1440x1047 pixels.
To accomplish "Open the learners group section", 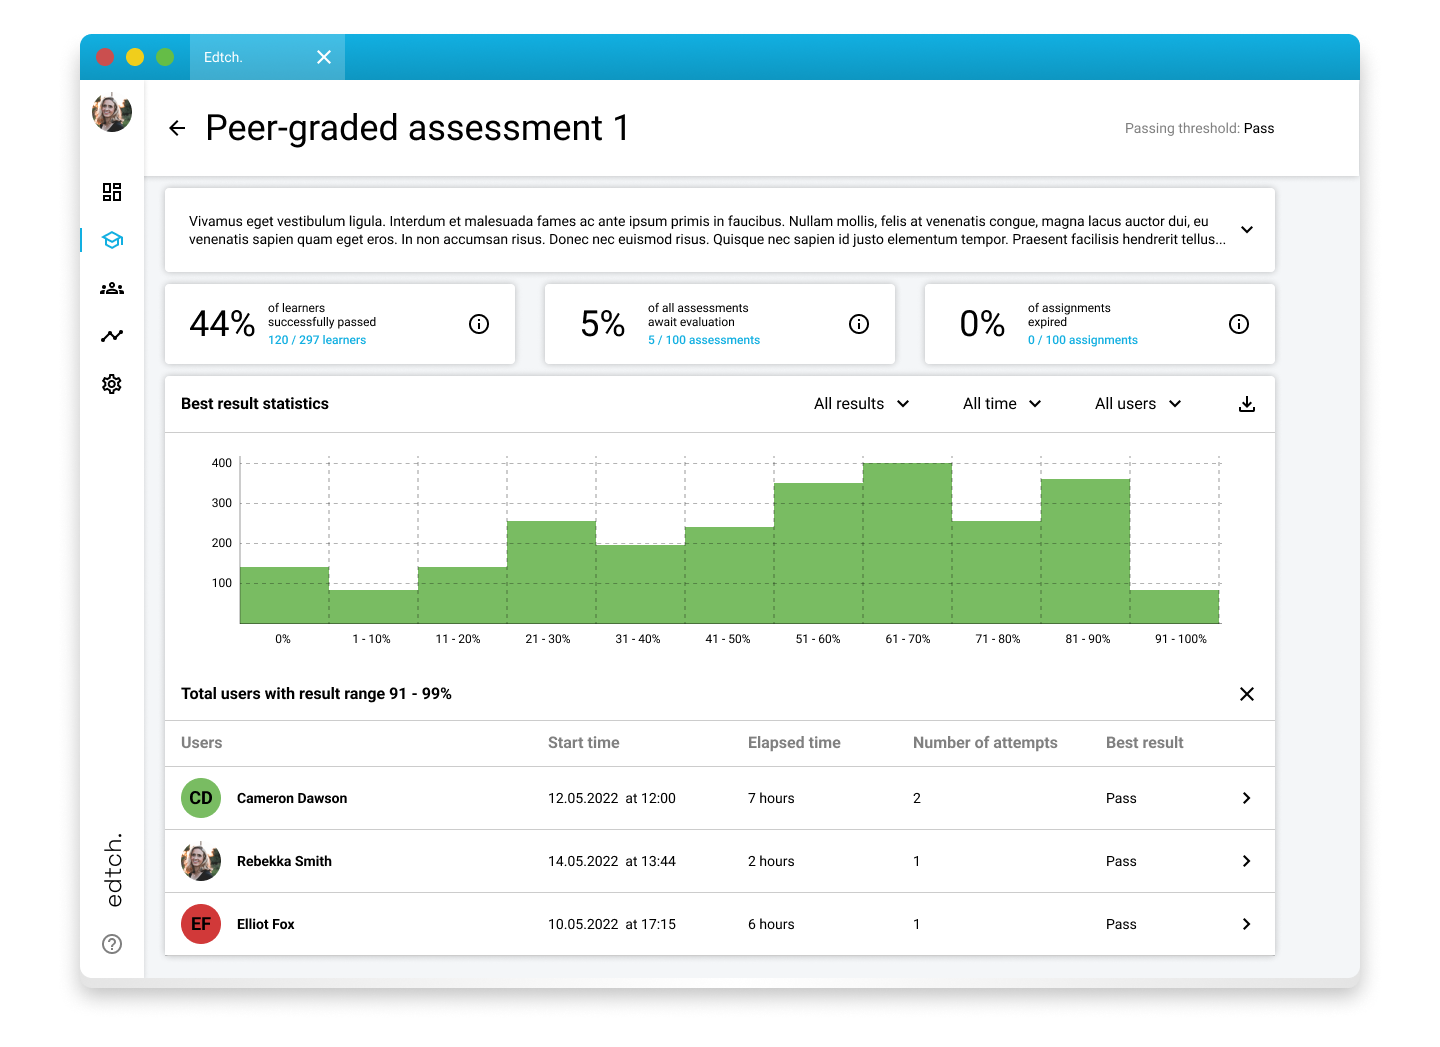I will (x=112, y=288).
